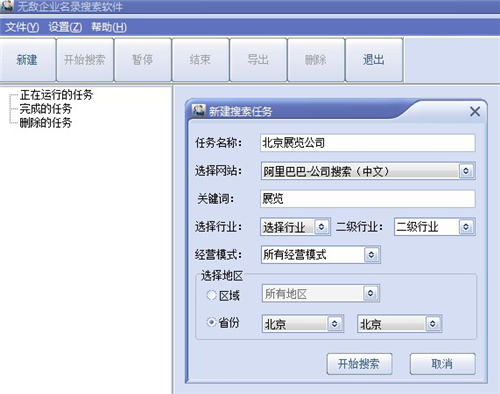Close the 新建搜索任务 dialog
500x394 pixels.
coord(475,111)
